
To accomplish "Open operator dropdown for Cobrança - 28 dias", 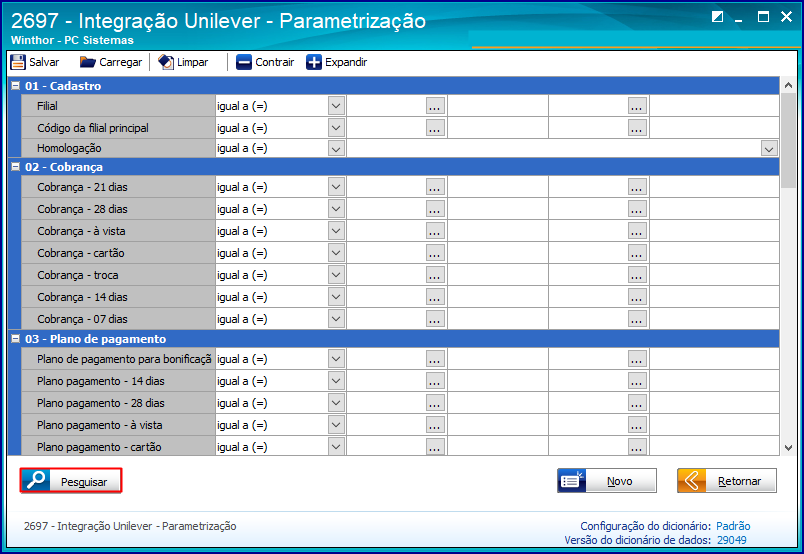I will click(336, 209).
